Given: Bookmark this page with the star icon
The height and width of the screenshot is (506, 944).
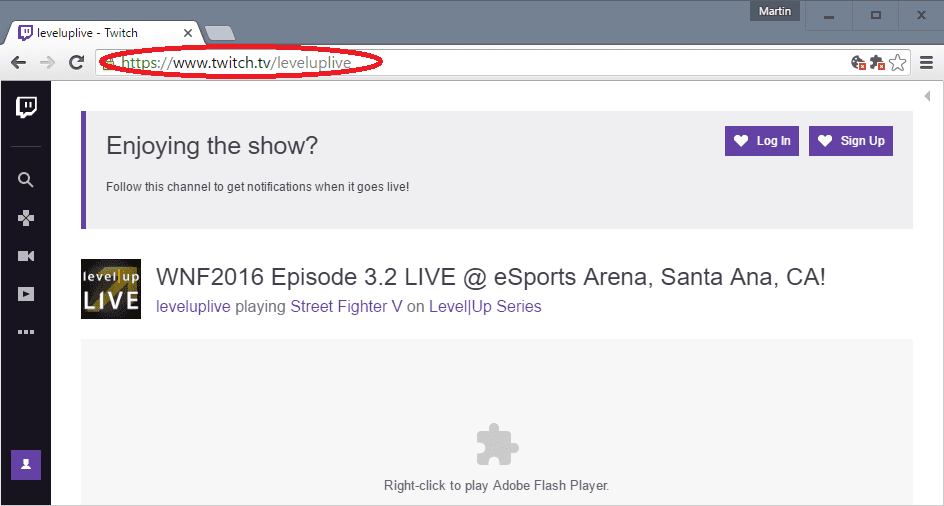Looking at the screenshot, I should pos(897,63).
